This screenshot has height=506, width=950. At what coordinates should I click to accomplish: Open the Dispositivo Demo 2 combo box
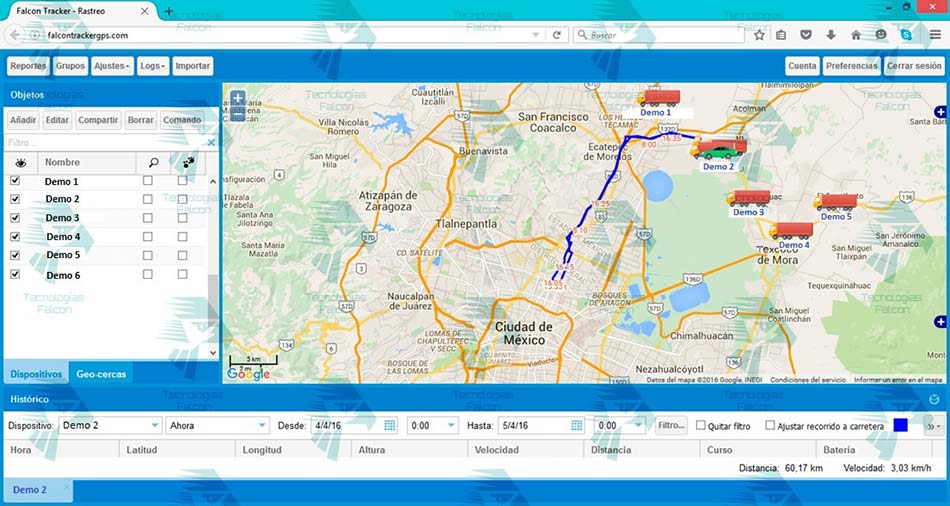coord(110,425)
